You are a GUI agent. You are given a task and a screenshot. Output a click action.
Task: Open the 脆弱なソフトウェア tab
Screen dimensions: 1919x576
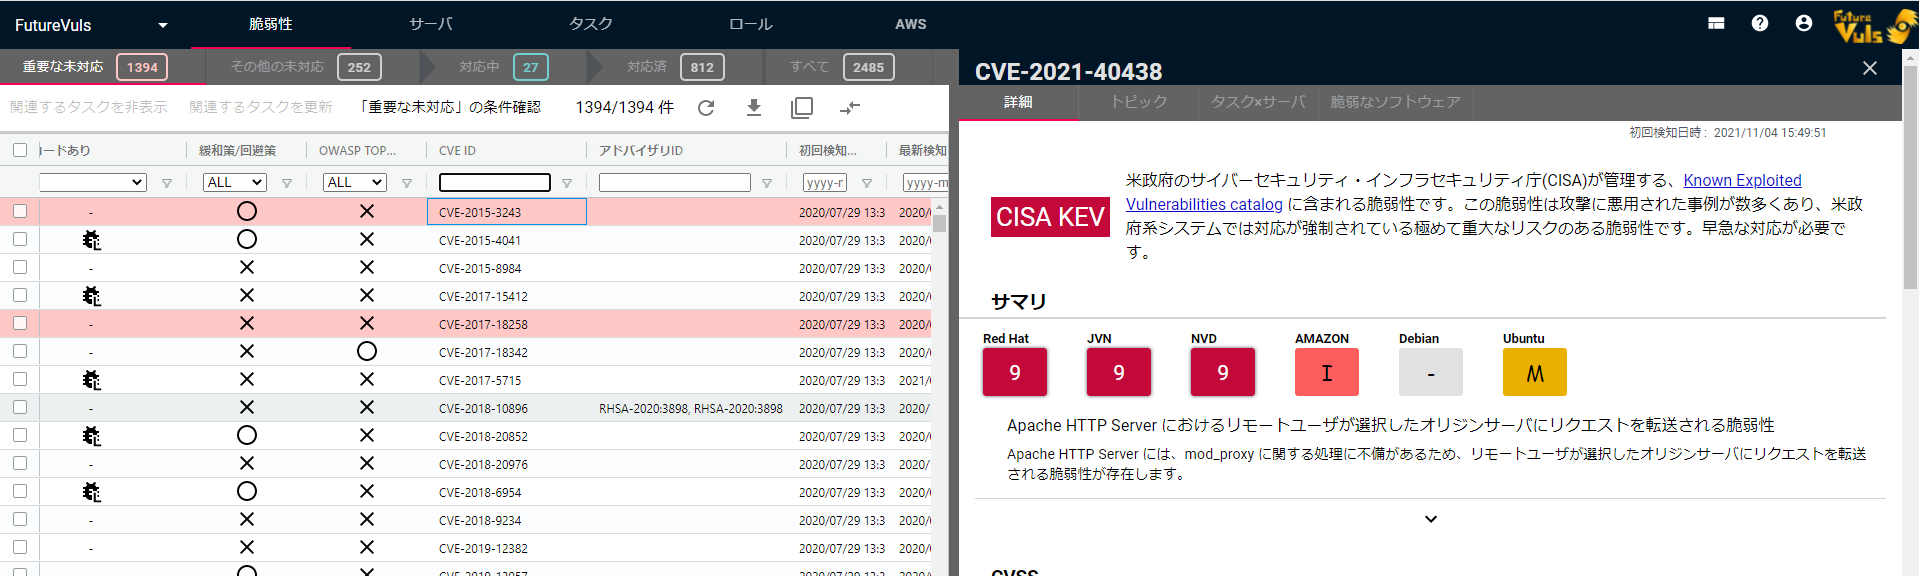pyautogui.click(x=1395, y=102)
